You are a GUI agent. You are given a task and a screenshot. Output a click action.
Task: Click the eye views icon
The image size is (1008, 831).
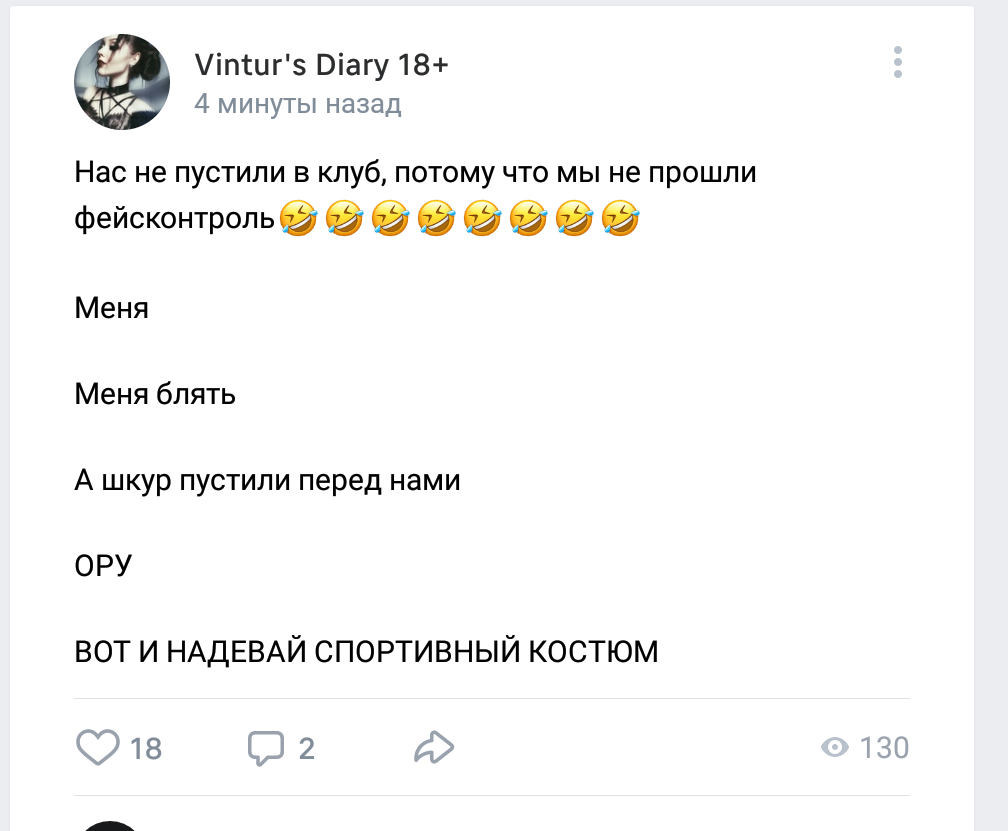[835, 747]
